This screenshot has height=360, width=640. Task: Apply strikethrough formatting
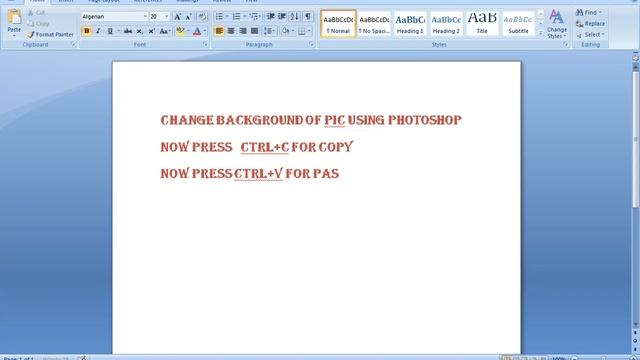128,31
